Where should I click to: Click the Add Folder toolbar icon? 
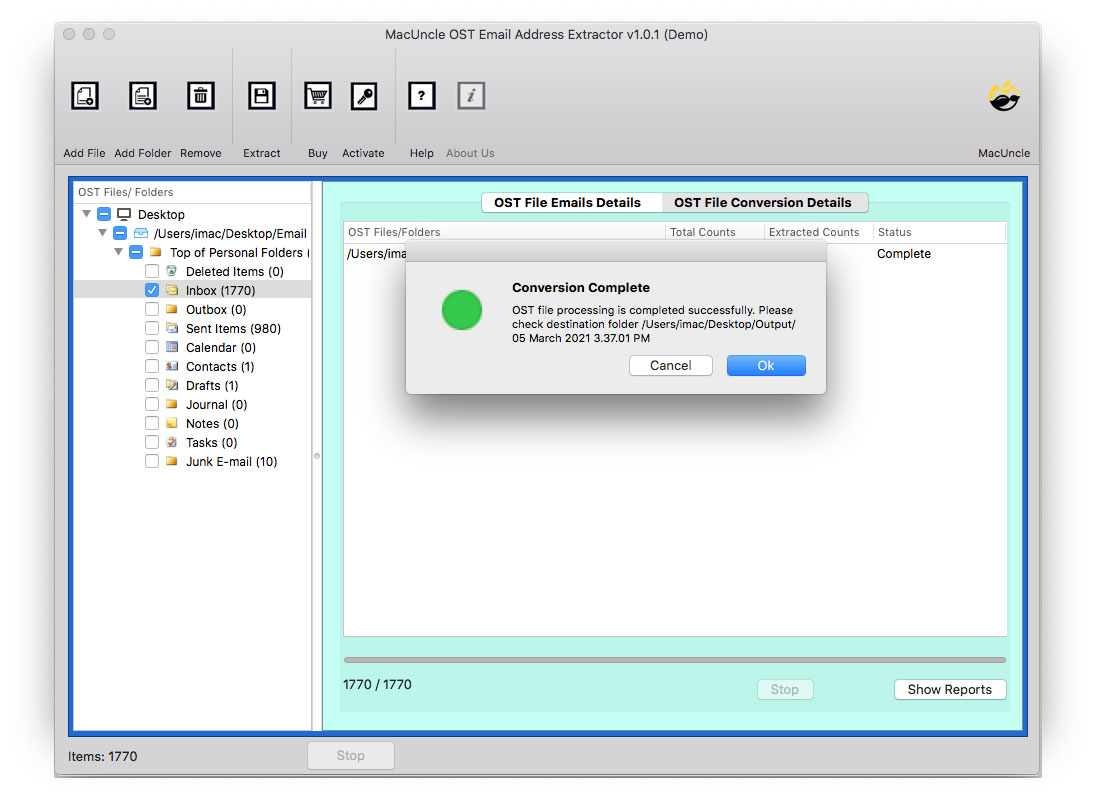coord(143,96)
